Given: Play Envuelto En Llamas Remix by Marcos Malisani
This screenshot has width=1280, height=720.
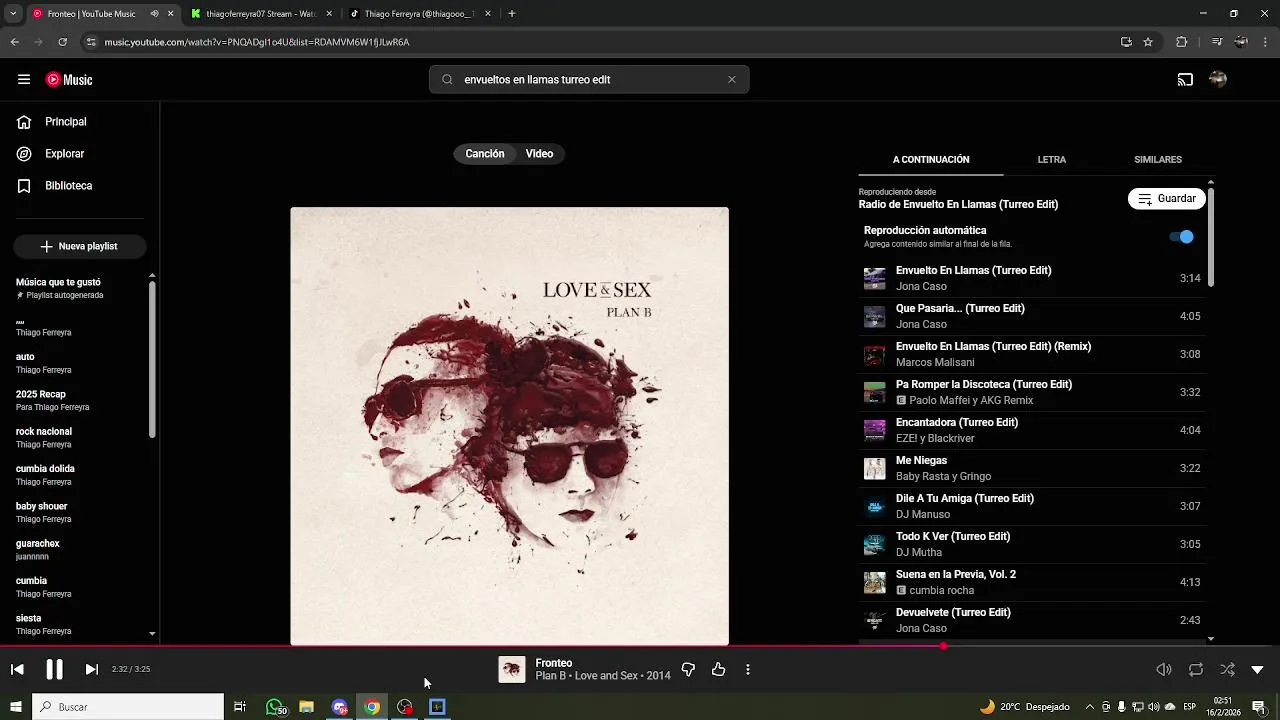Looking at the screenshot, I should coord(1032,354).
